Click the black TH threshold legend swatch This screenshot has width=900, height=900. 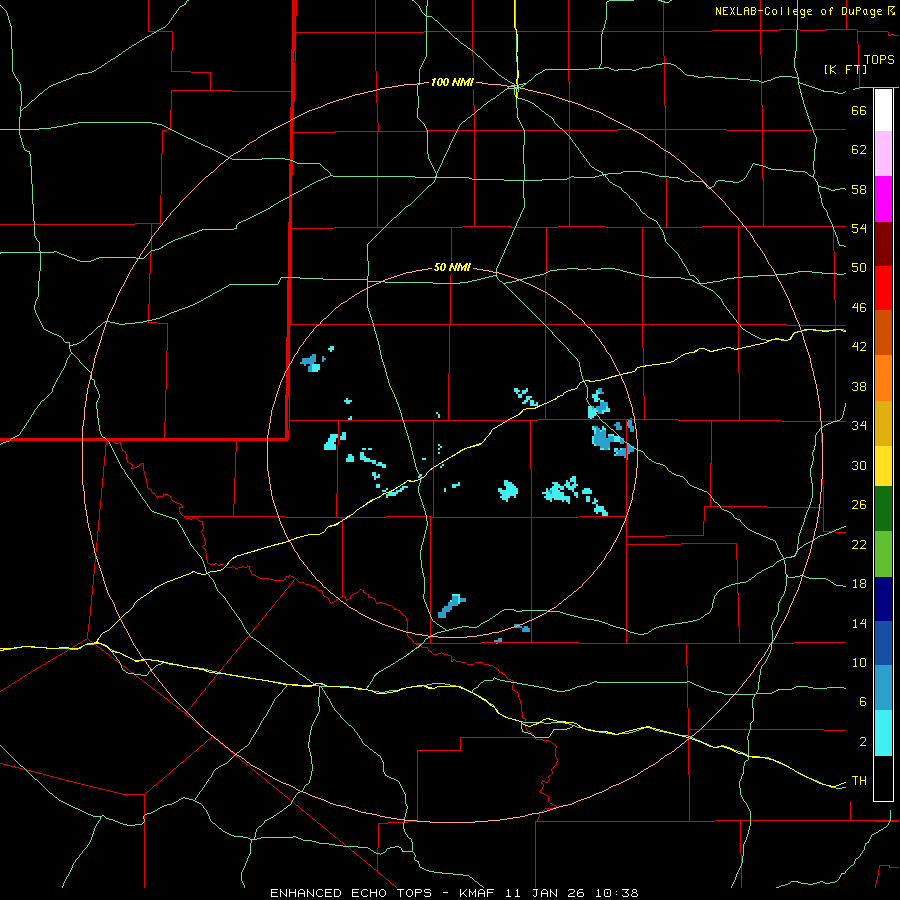883,778
